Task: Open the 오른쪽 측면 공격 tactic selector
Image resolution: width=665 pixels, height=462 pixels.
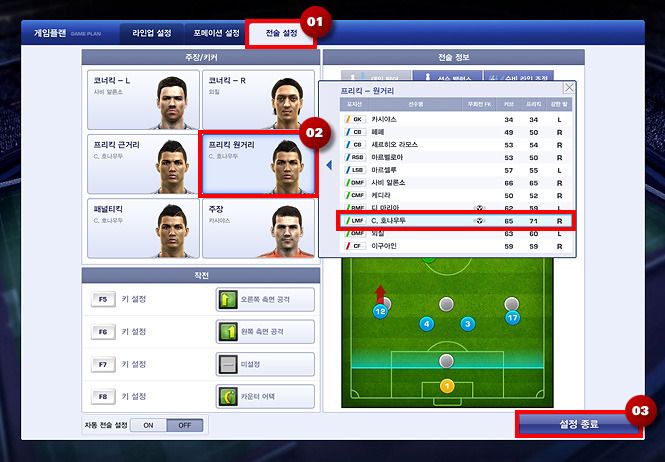Action: 265,300
